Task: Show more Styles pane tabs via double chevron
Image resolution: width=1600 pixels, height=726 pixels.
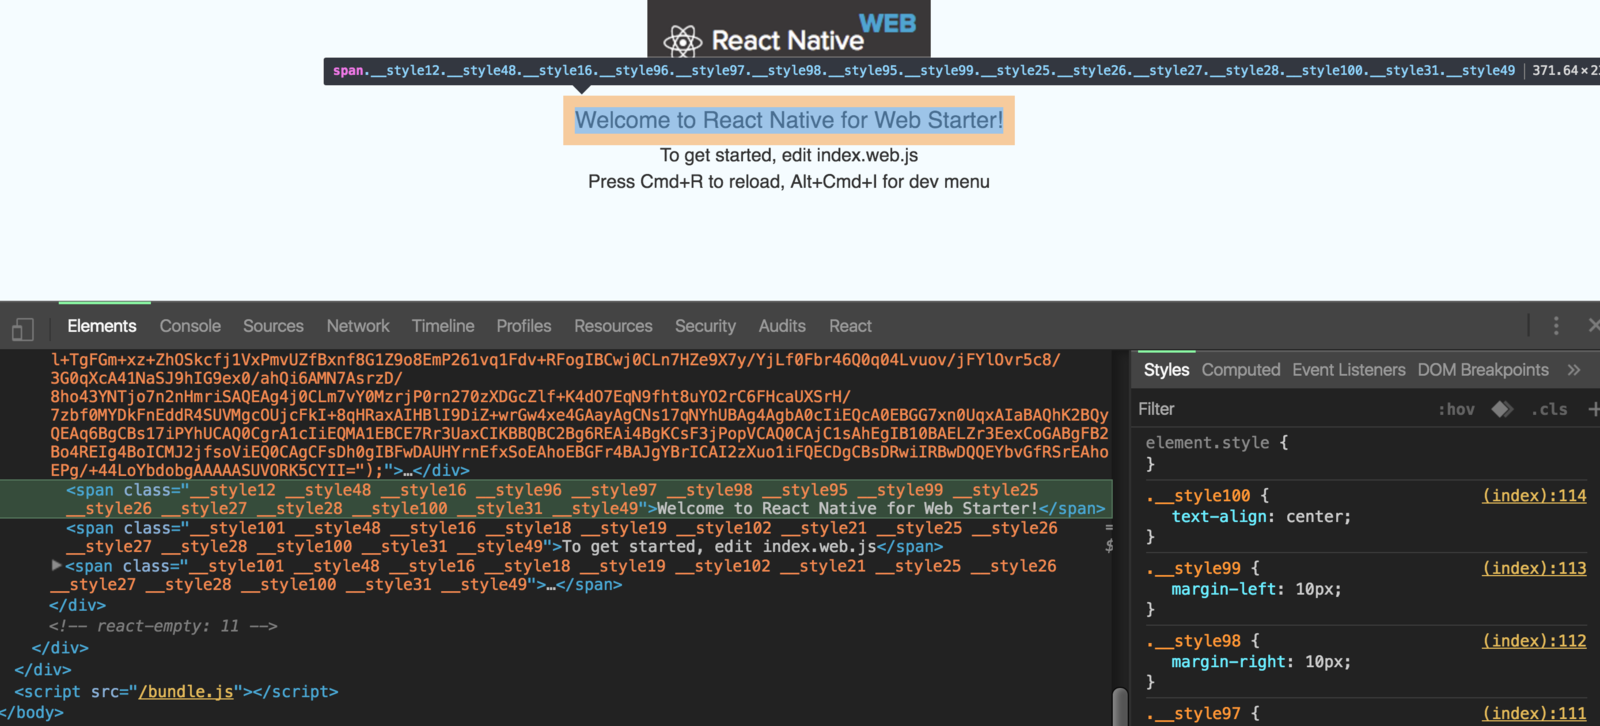Action: [1574, 370]
